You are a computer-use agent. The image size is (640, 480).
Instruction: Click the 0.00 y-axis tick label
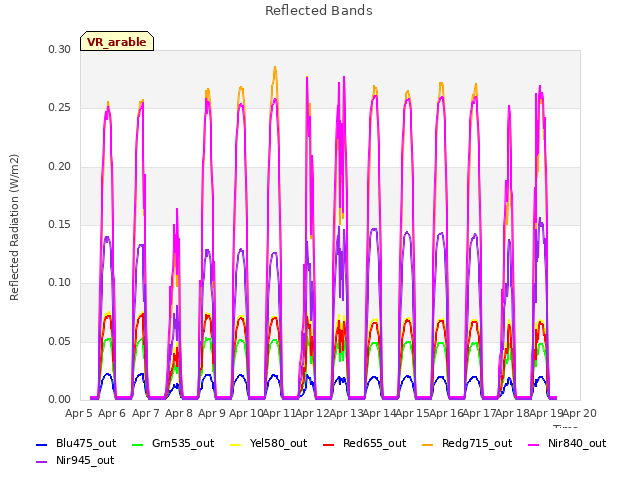(x=60, y=399)
